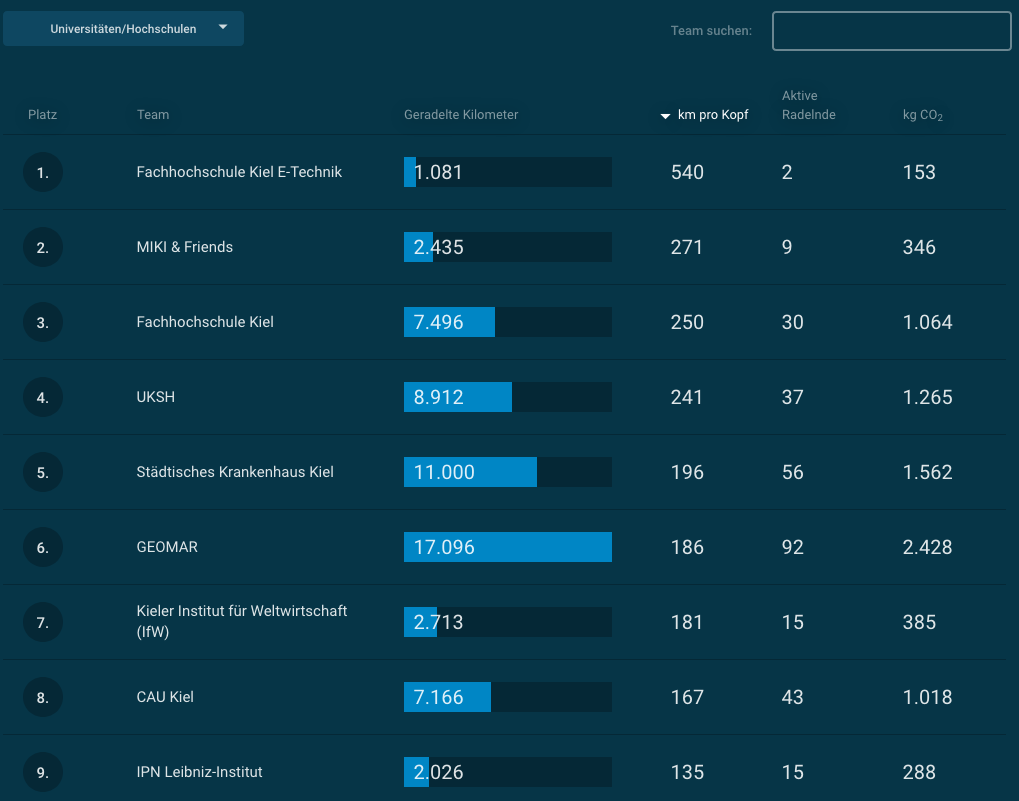1019x801 pixels.
Task: Click the Platz column header
Action: click(43, 115)
